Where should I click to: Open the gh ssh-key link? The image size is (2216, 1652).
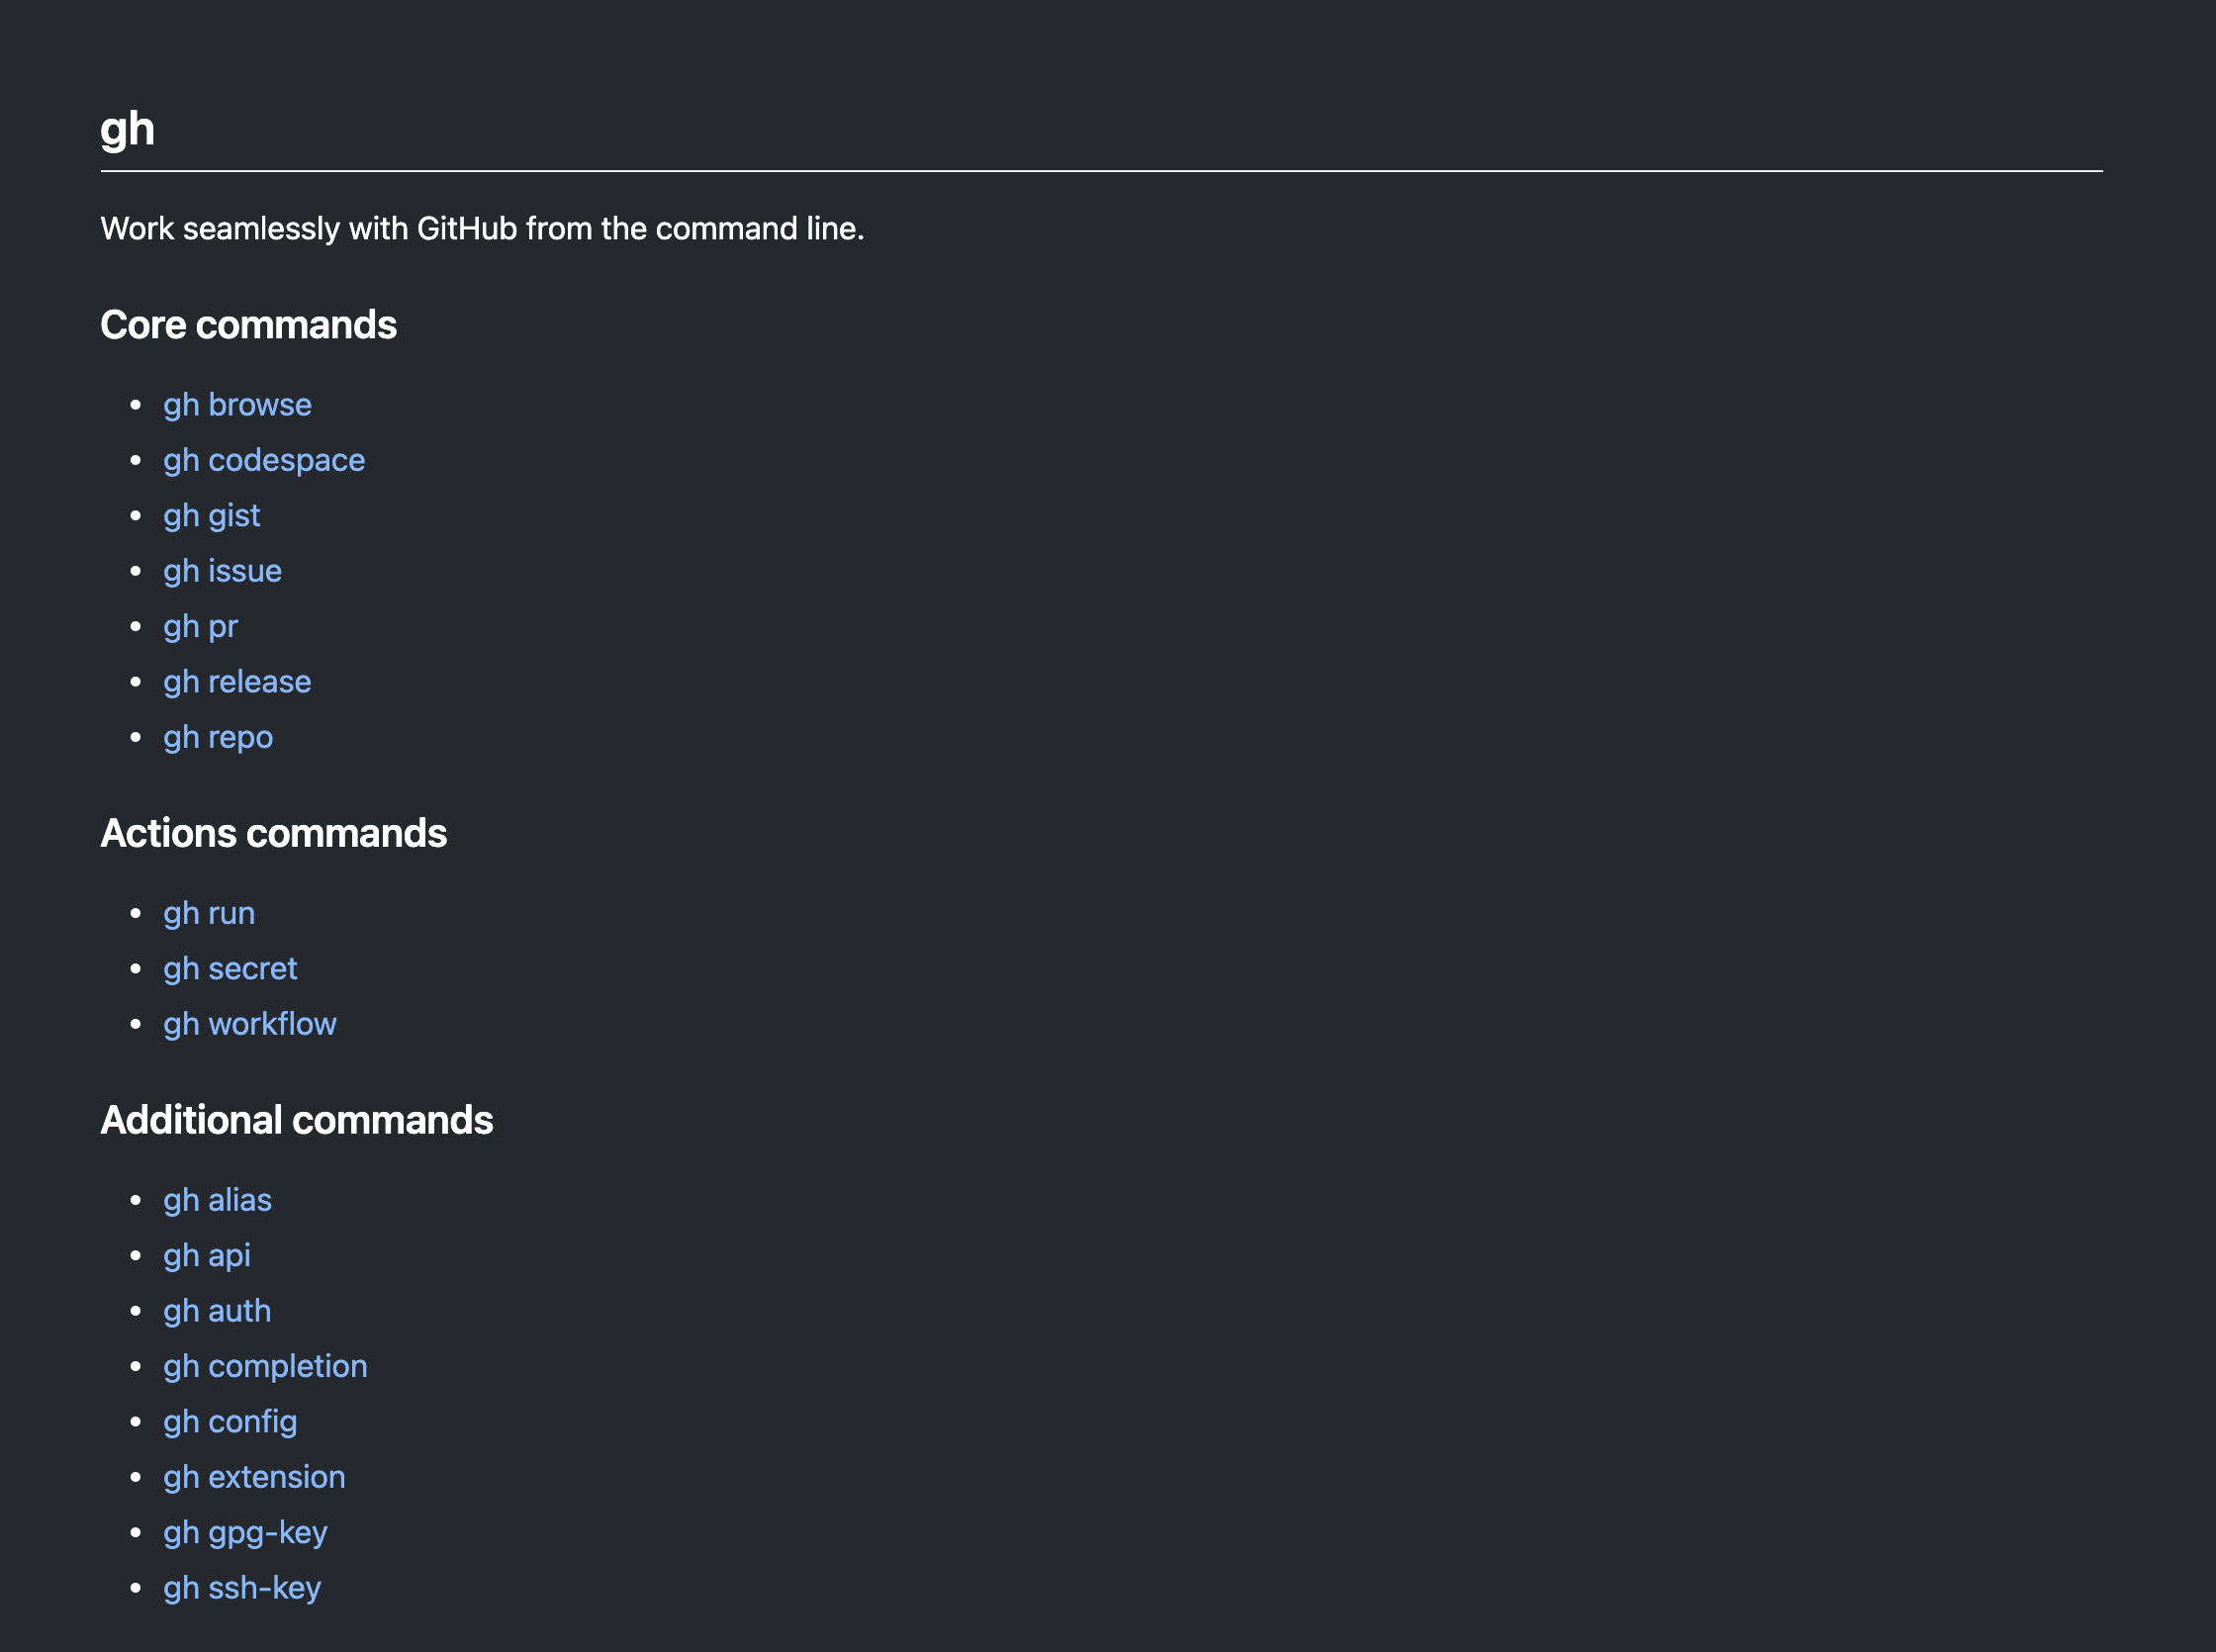pyautogui.click(x=242, y=1589)
